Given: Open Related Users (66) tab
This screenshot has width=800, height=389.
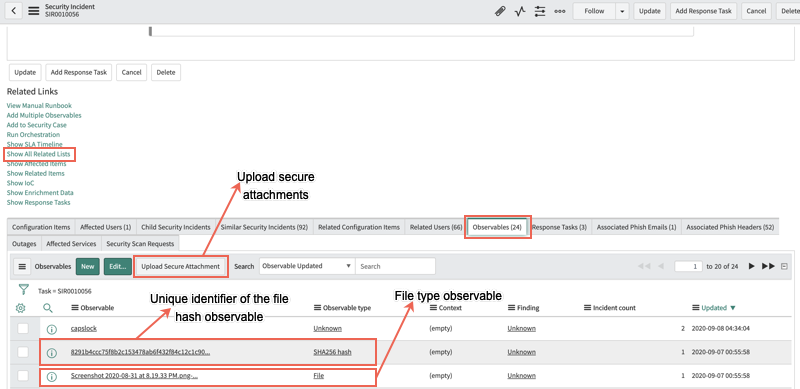Looking at the screenshot, I should [x=436, y=227].
